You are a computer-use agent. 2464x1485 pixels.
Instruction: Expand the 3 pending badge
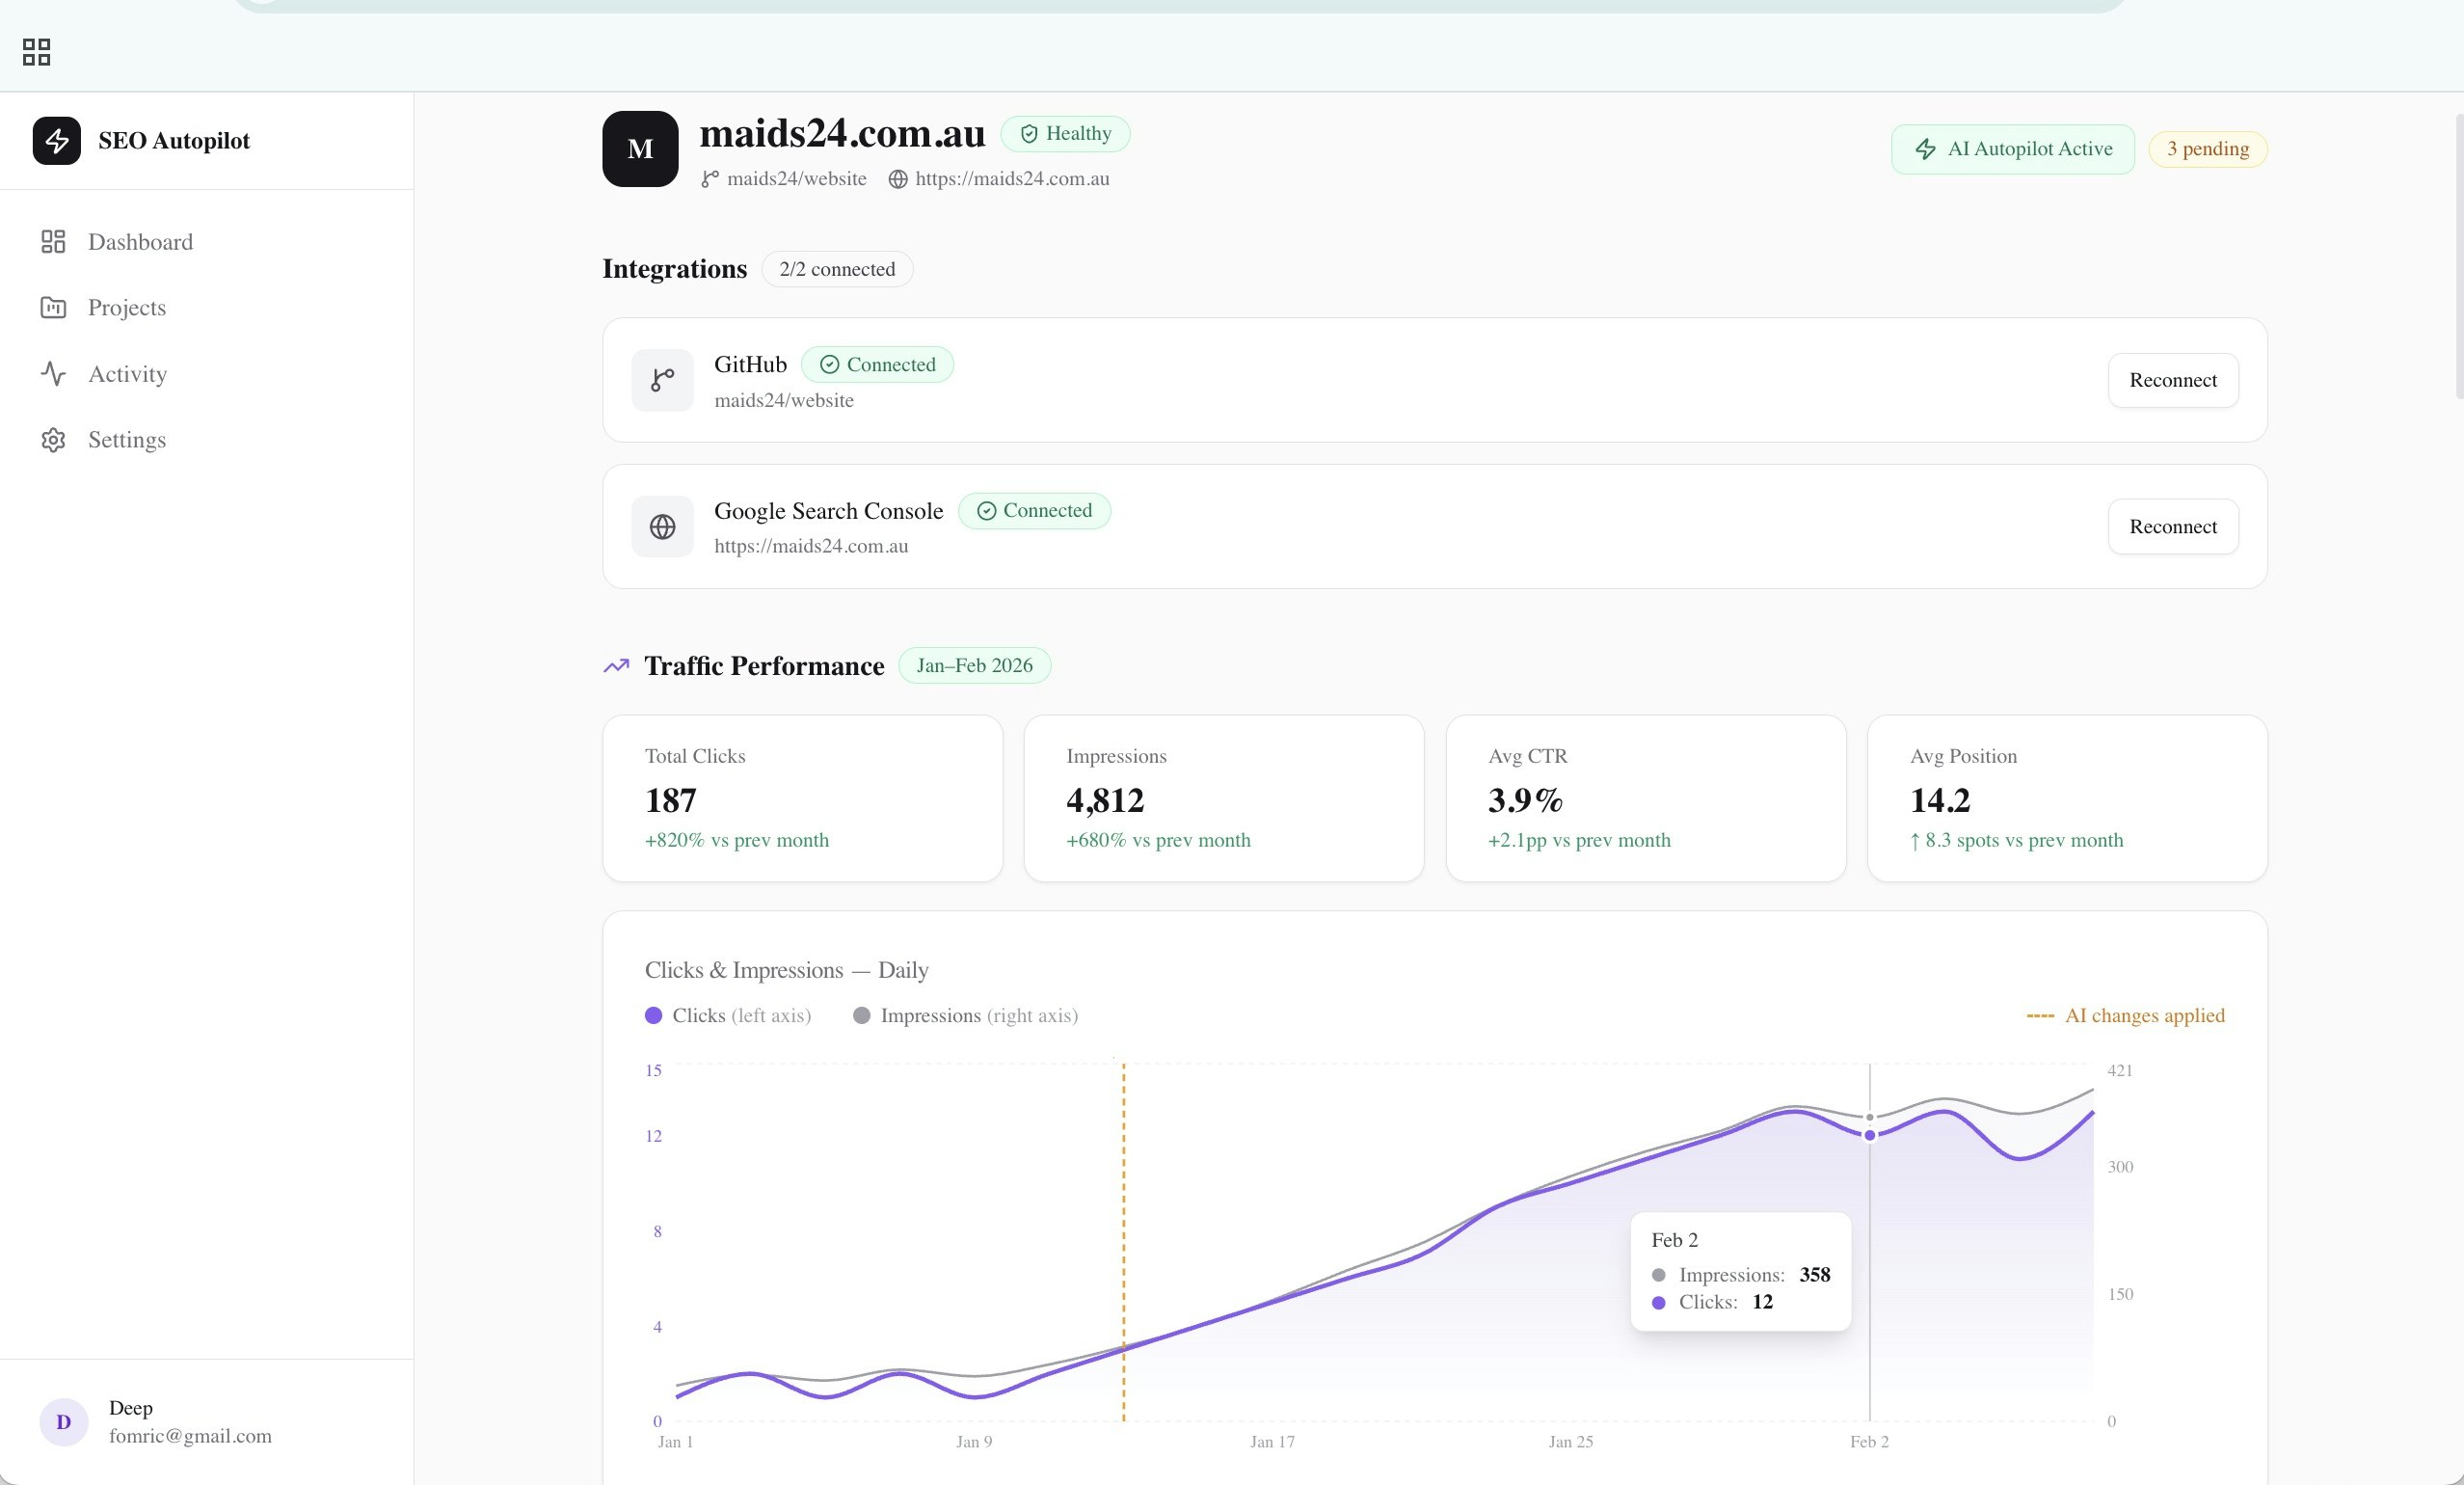click(x=2208, y=148)
